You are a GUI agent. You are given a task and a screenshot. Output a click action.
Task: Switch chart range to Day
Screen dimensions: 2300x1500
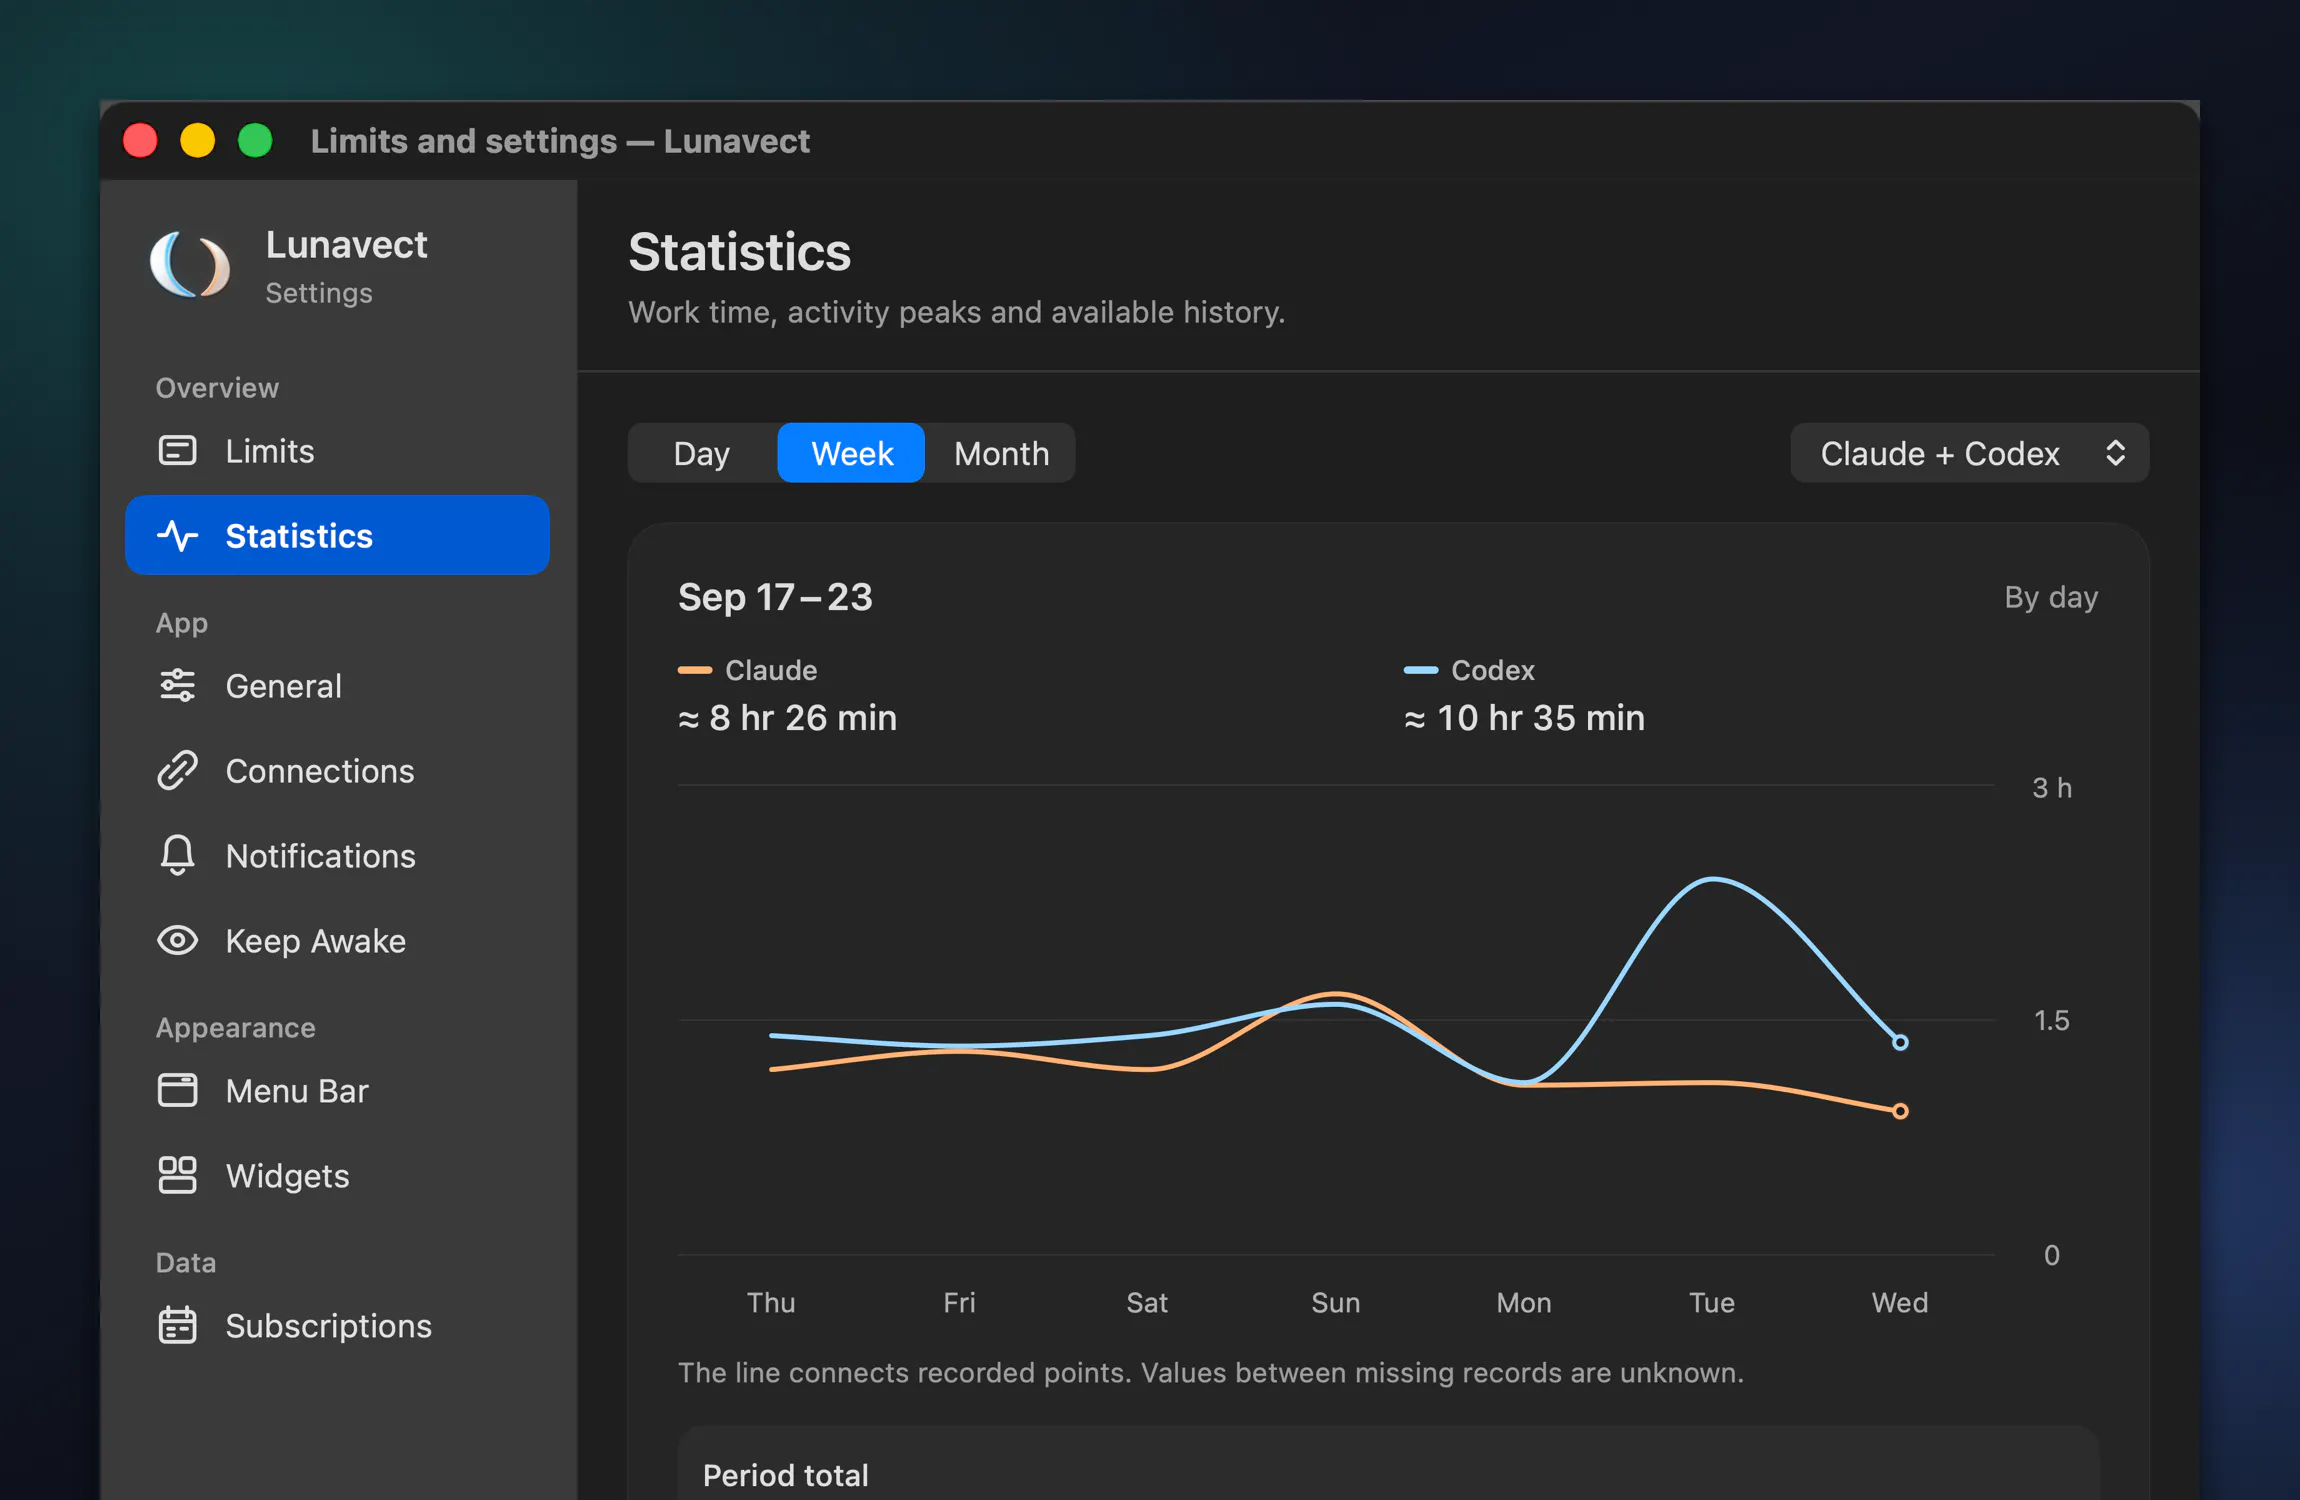[x=702, y=453]
